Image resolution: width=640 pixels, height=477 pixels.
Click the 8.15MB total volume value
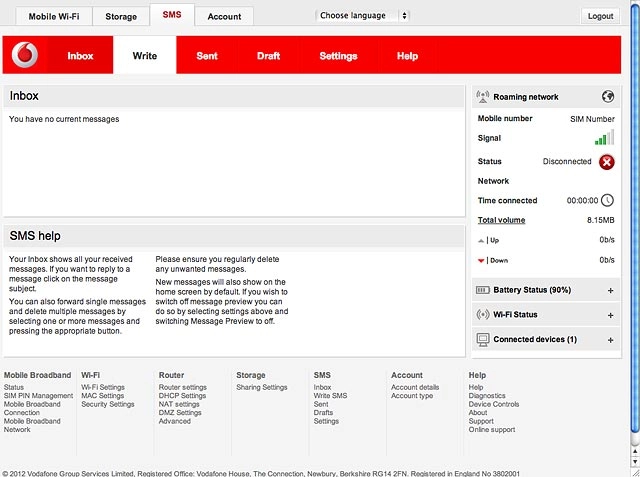tap(600, 220)
